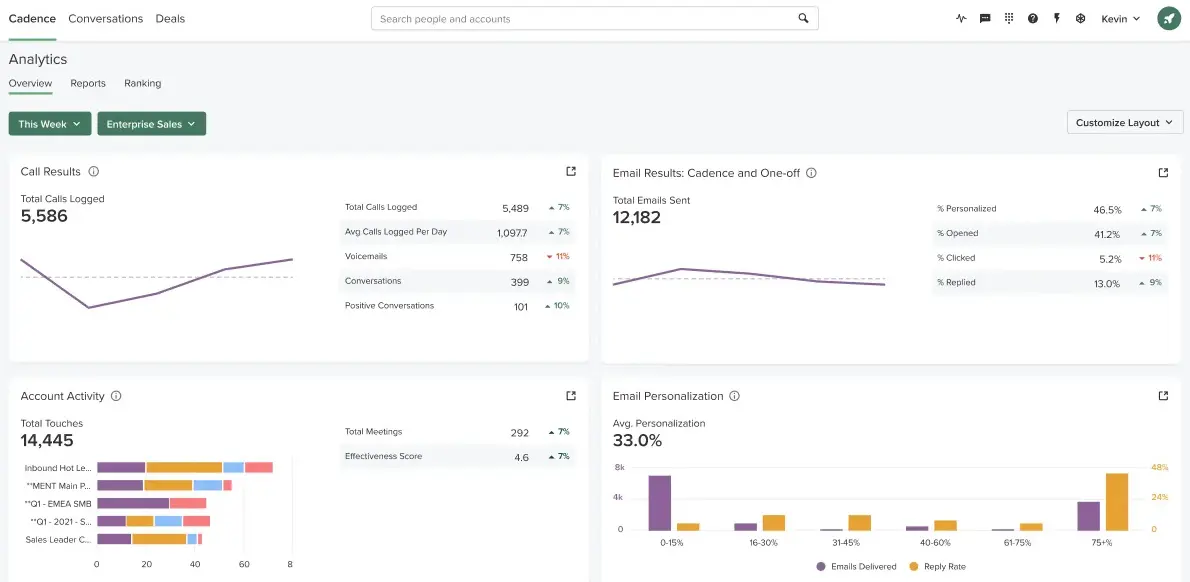Click the Inbound Hot Le... bar row
This screenshot has height=582, width=1190.
(x=184, y=468)
